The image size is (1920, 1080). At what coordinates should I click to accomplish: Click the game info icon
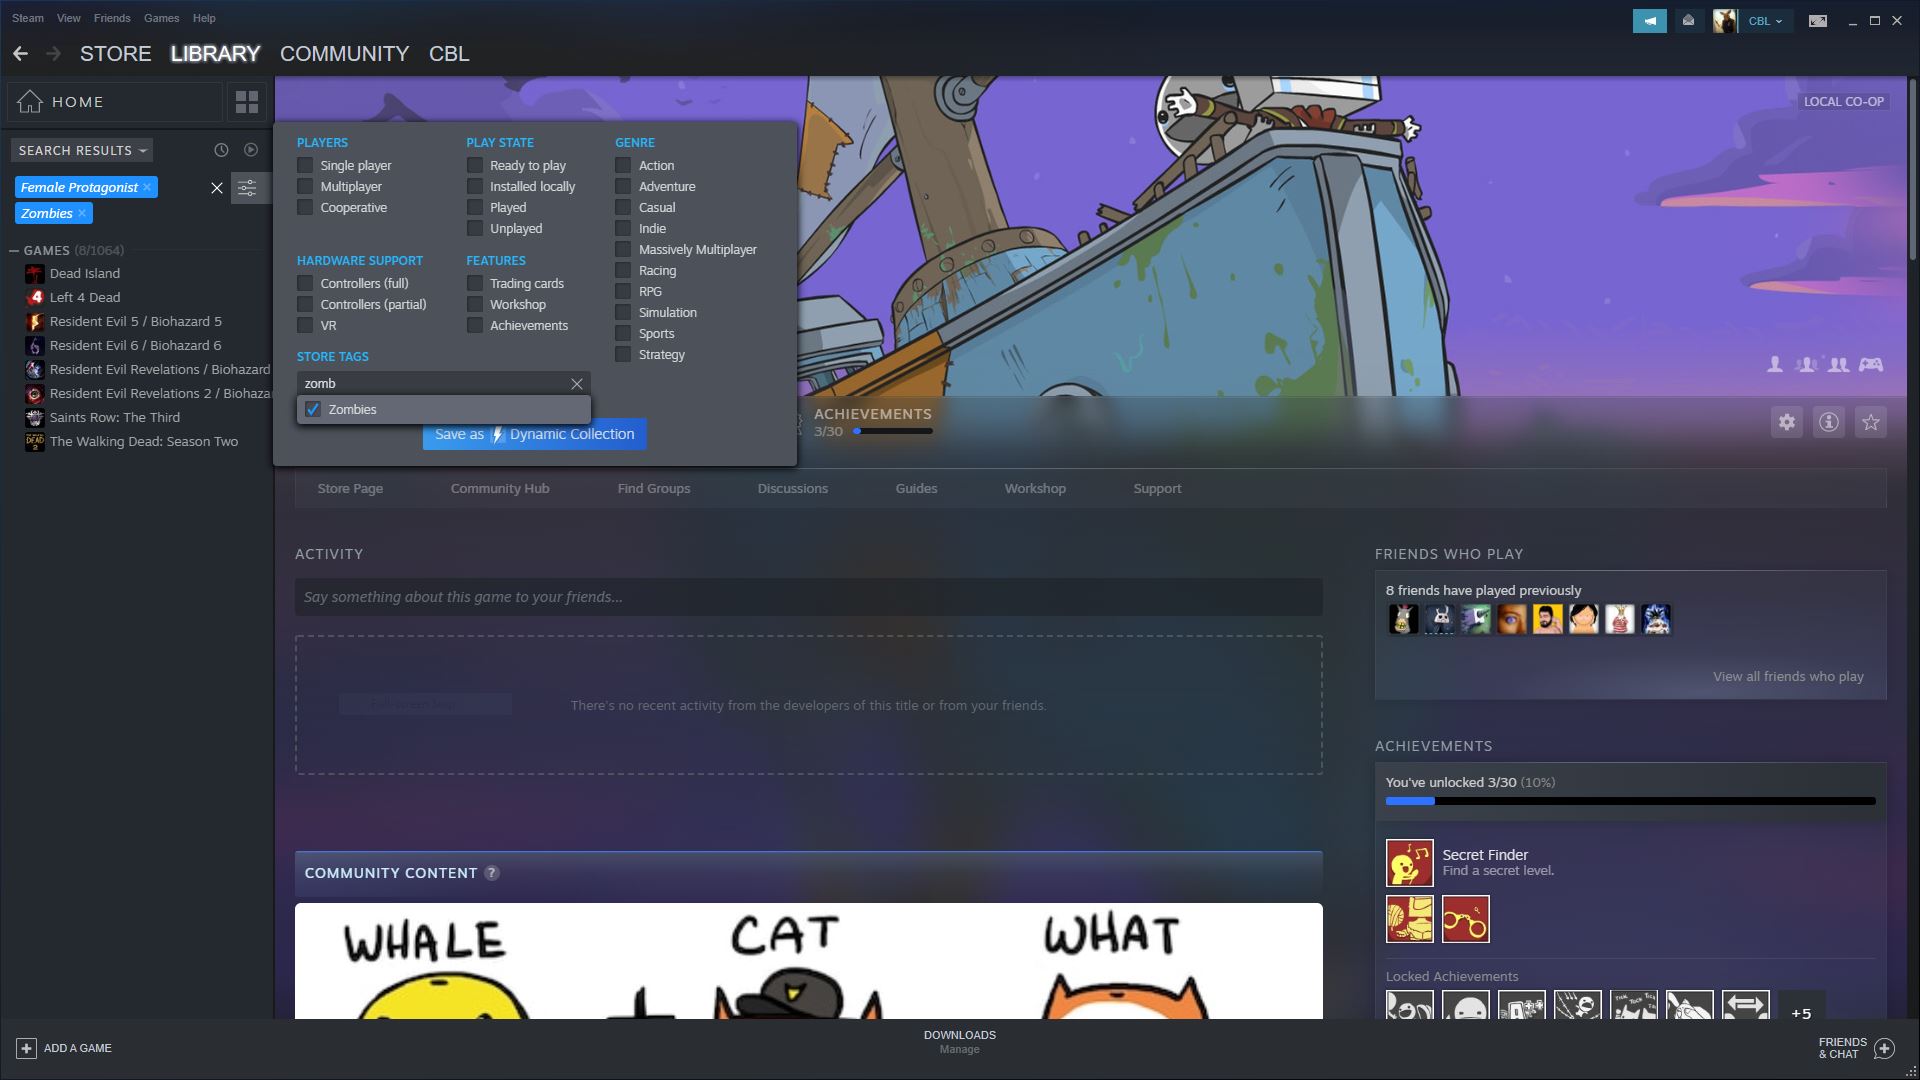point(1828,422)
